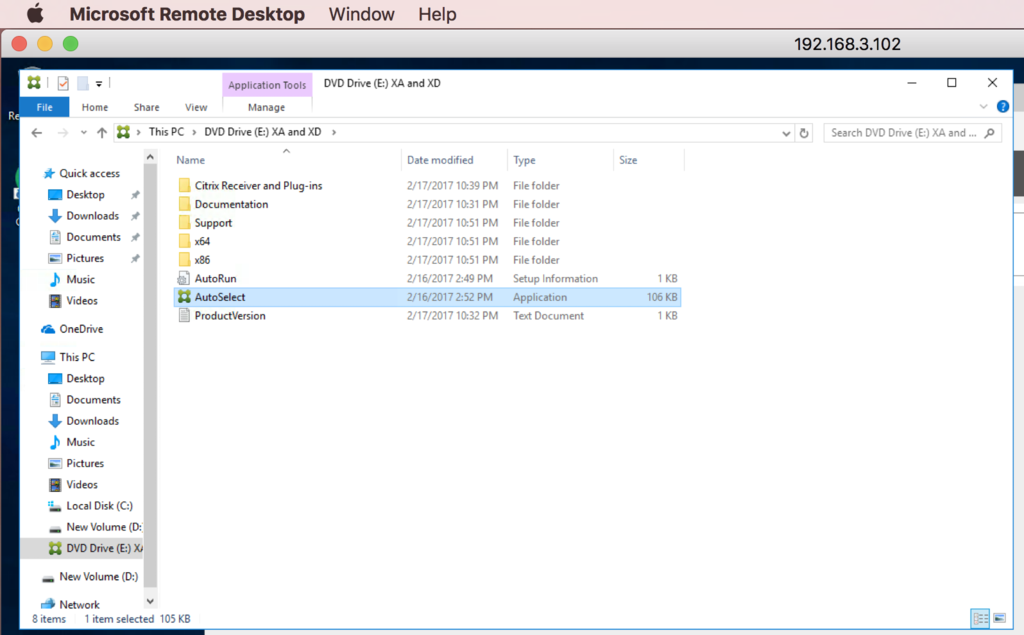This screenshot has width=1024, height=635.
Task: Click the Forward navigation arrow
Action: pos(63,133)
